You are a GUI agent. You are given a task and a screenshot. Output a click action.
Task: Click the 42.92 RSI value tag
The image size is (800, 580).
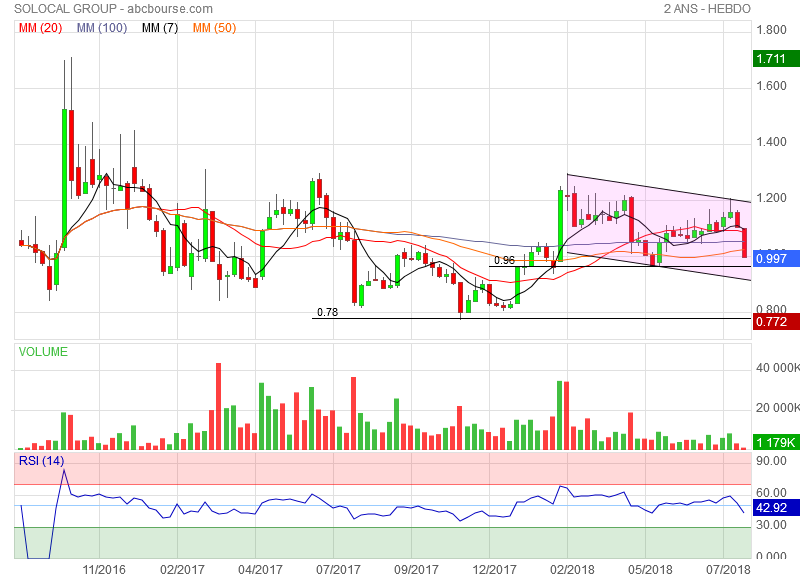[x=776, y=508]
